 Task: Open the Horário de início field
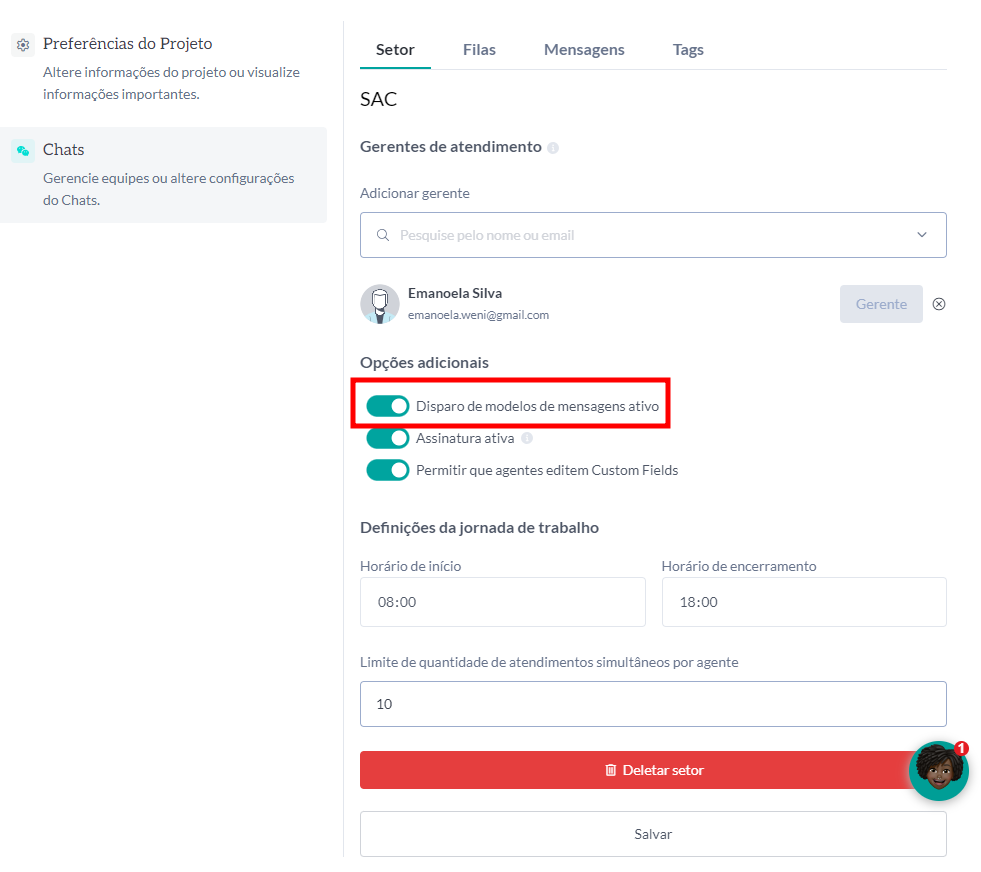502,601
